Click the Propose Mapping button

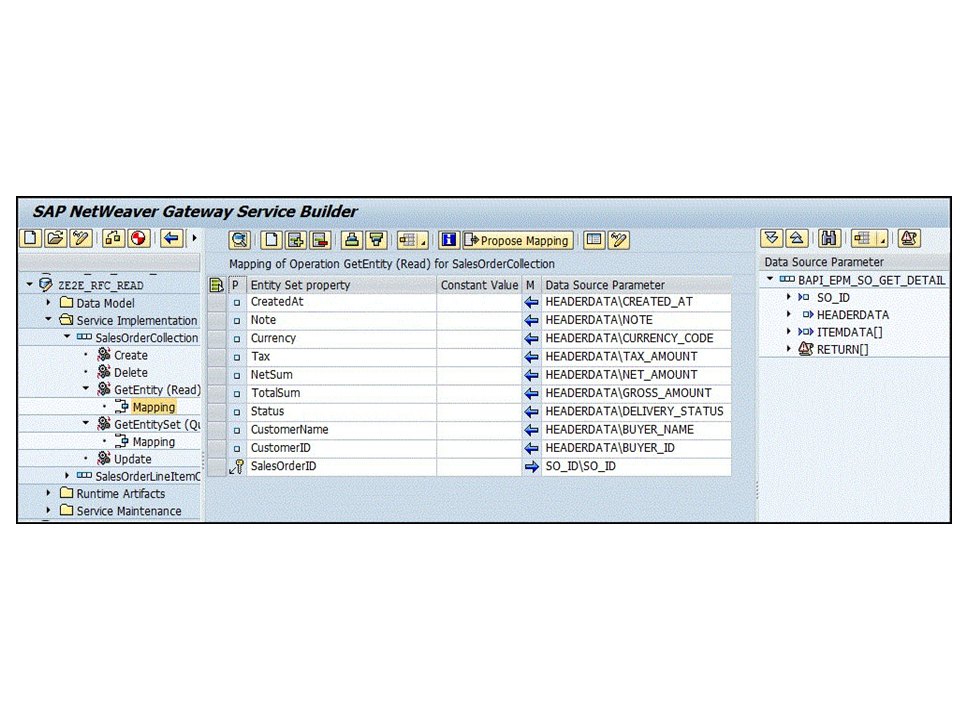pos(518,240)
